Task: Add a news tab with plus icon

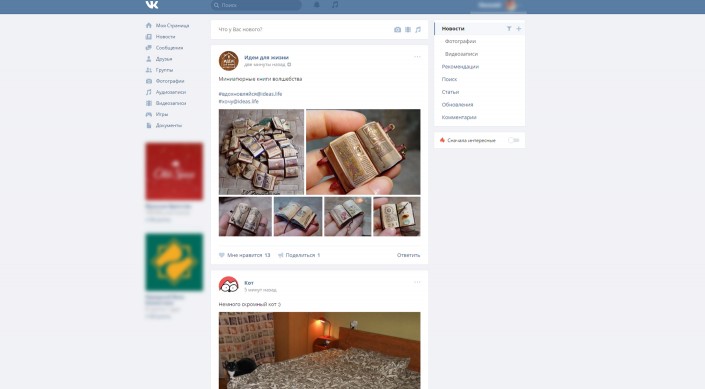Action: click(x=518, y=28)
